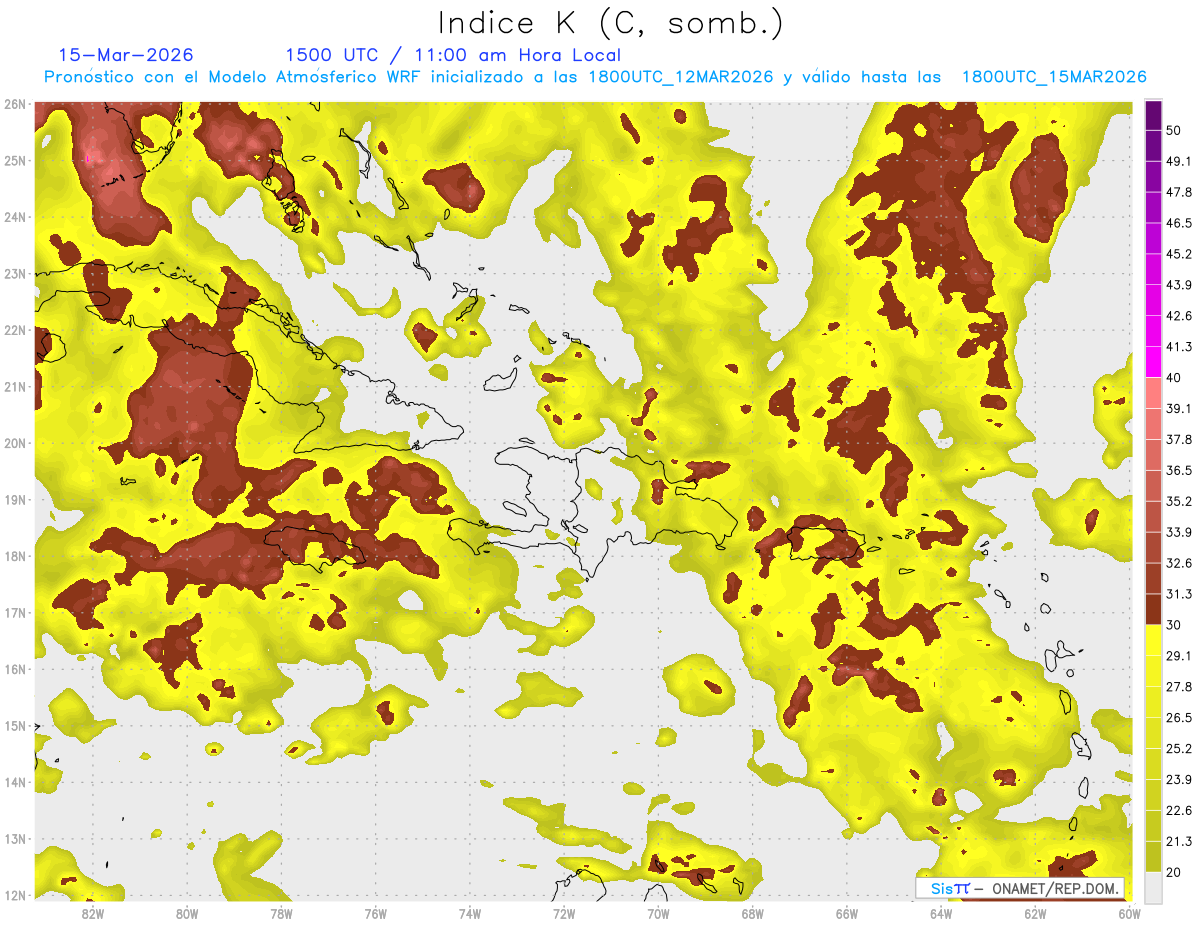Click the 78W longitude label
1200x927 pixels.
(x=281, y=913)
